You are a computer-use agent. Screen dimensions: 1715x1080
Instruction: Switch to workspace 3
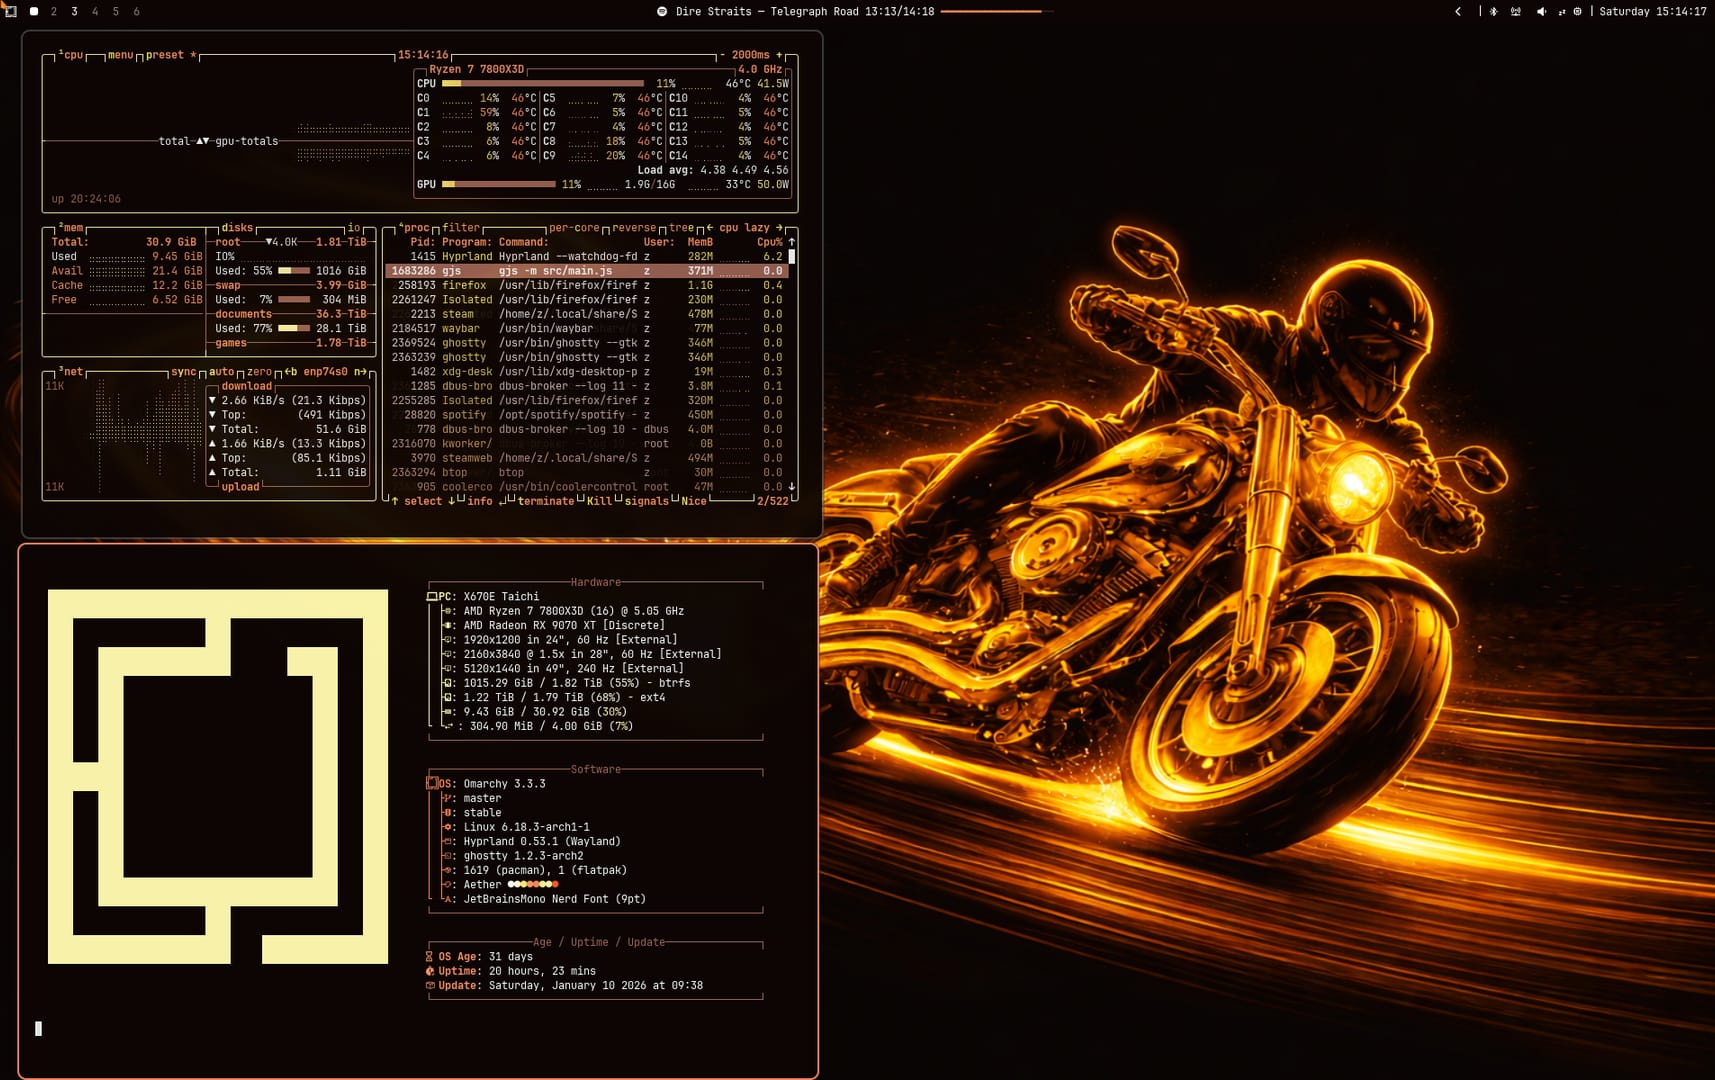[74, 12]
